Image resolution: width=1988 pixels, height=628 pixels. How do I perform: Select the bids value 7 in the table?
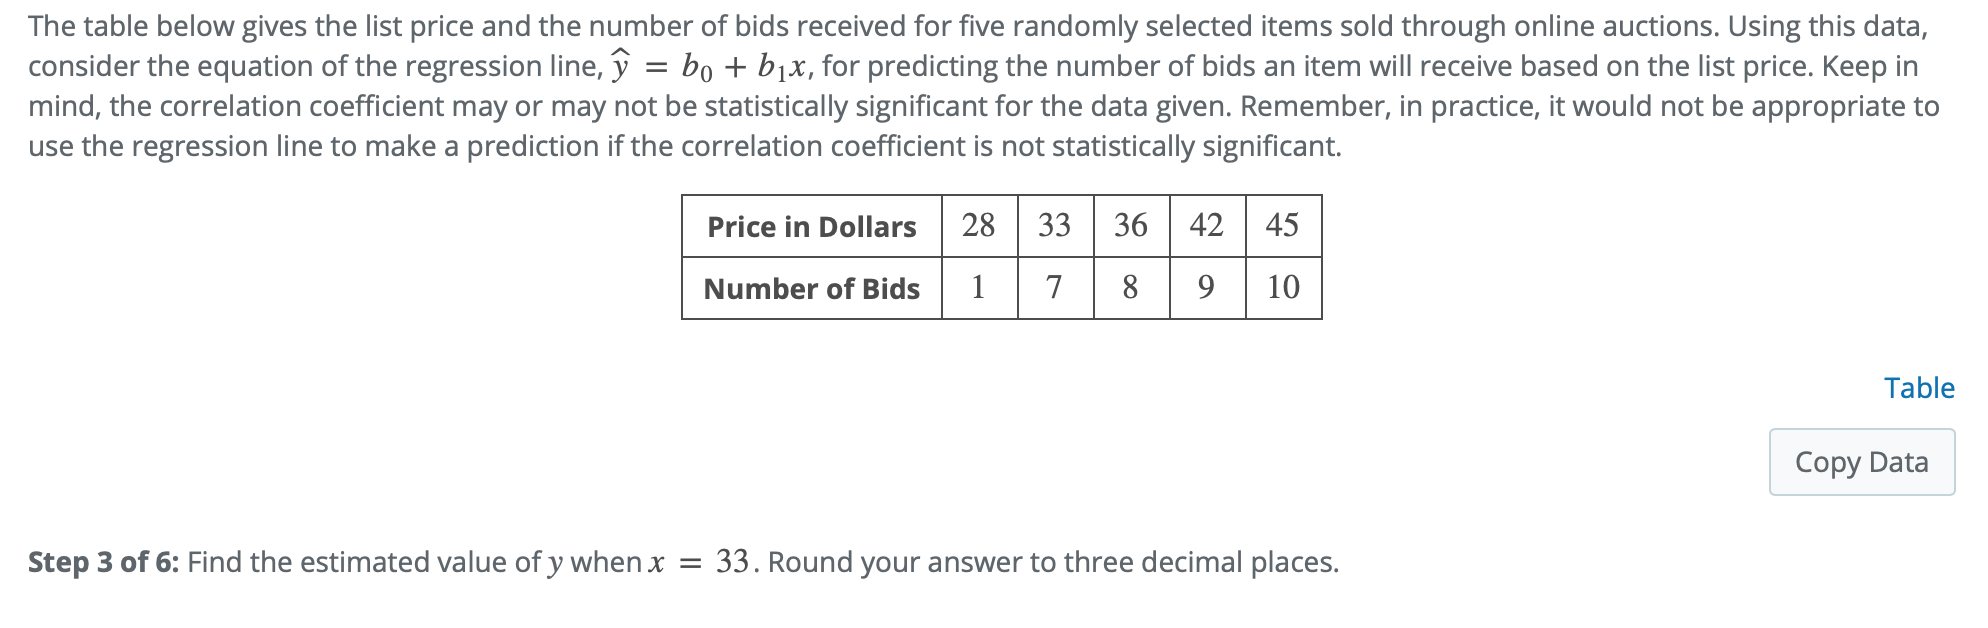coord(1053,289)
